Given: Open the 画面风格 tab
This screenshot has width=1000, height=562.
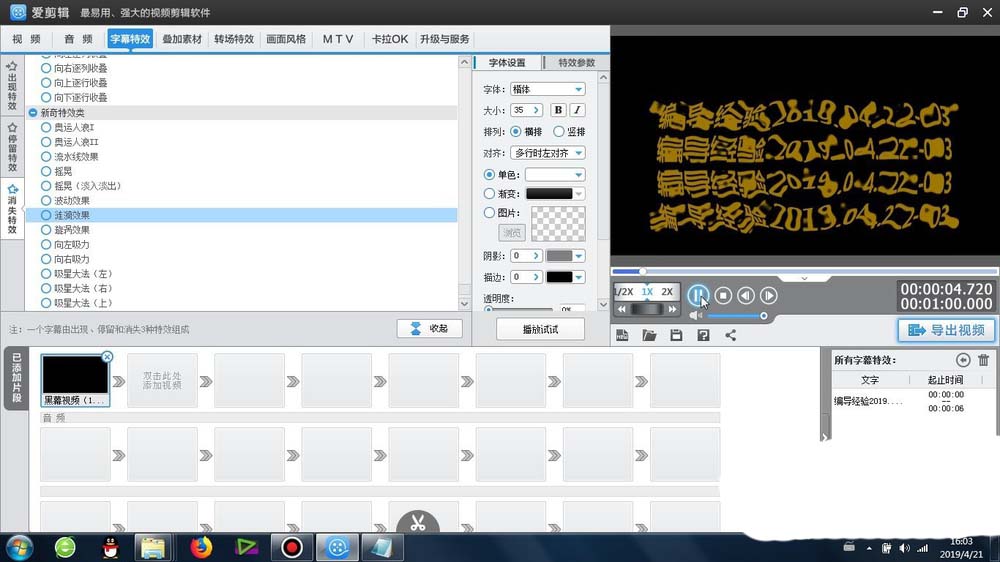Looking at the screenshot, I should click(286, 39).
